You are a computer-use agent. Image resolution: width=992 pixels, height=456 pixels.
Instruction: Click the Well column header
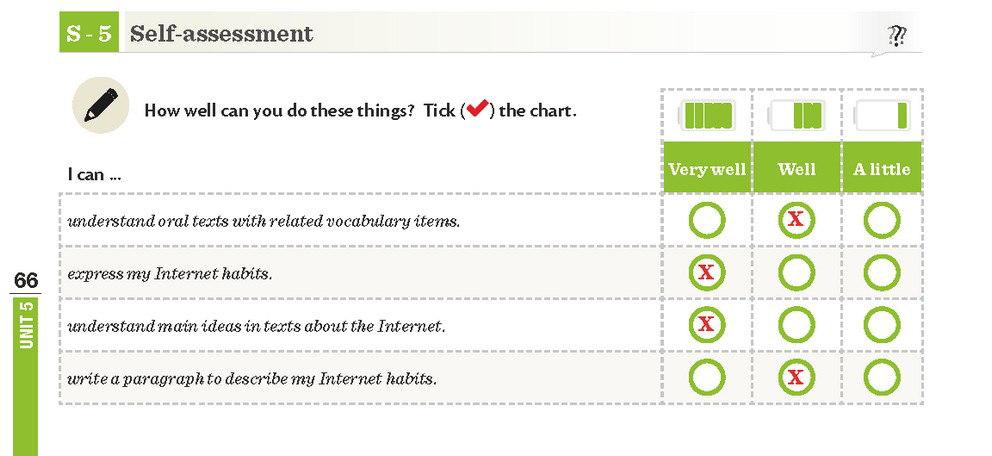(797, 168)
